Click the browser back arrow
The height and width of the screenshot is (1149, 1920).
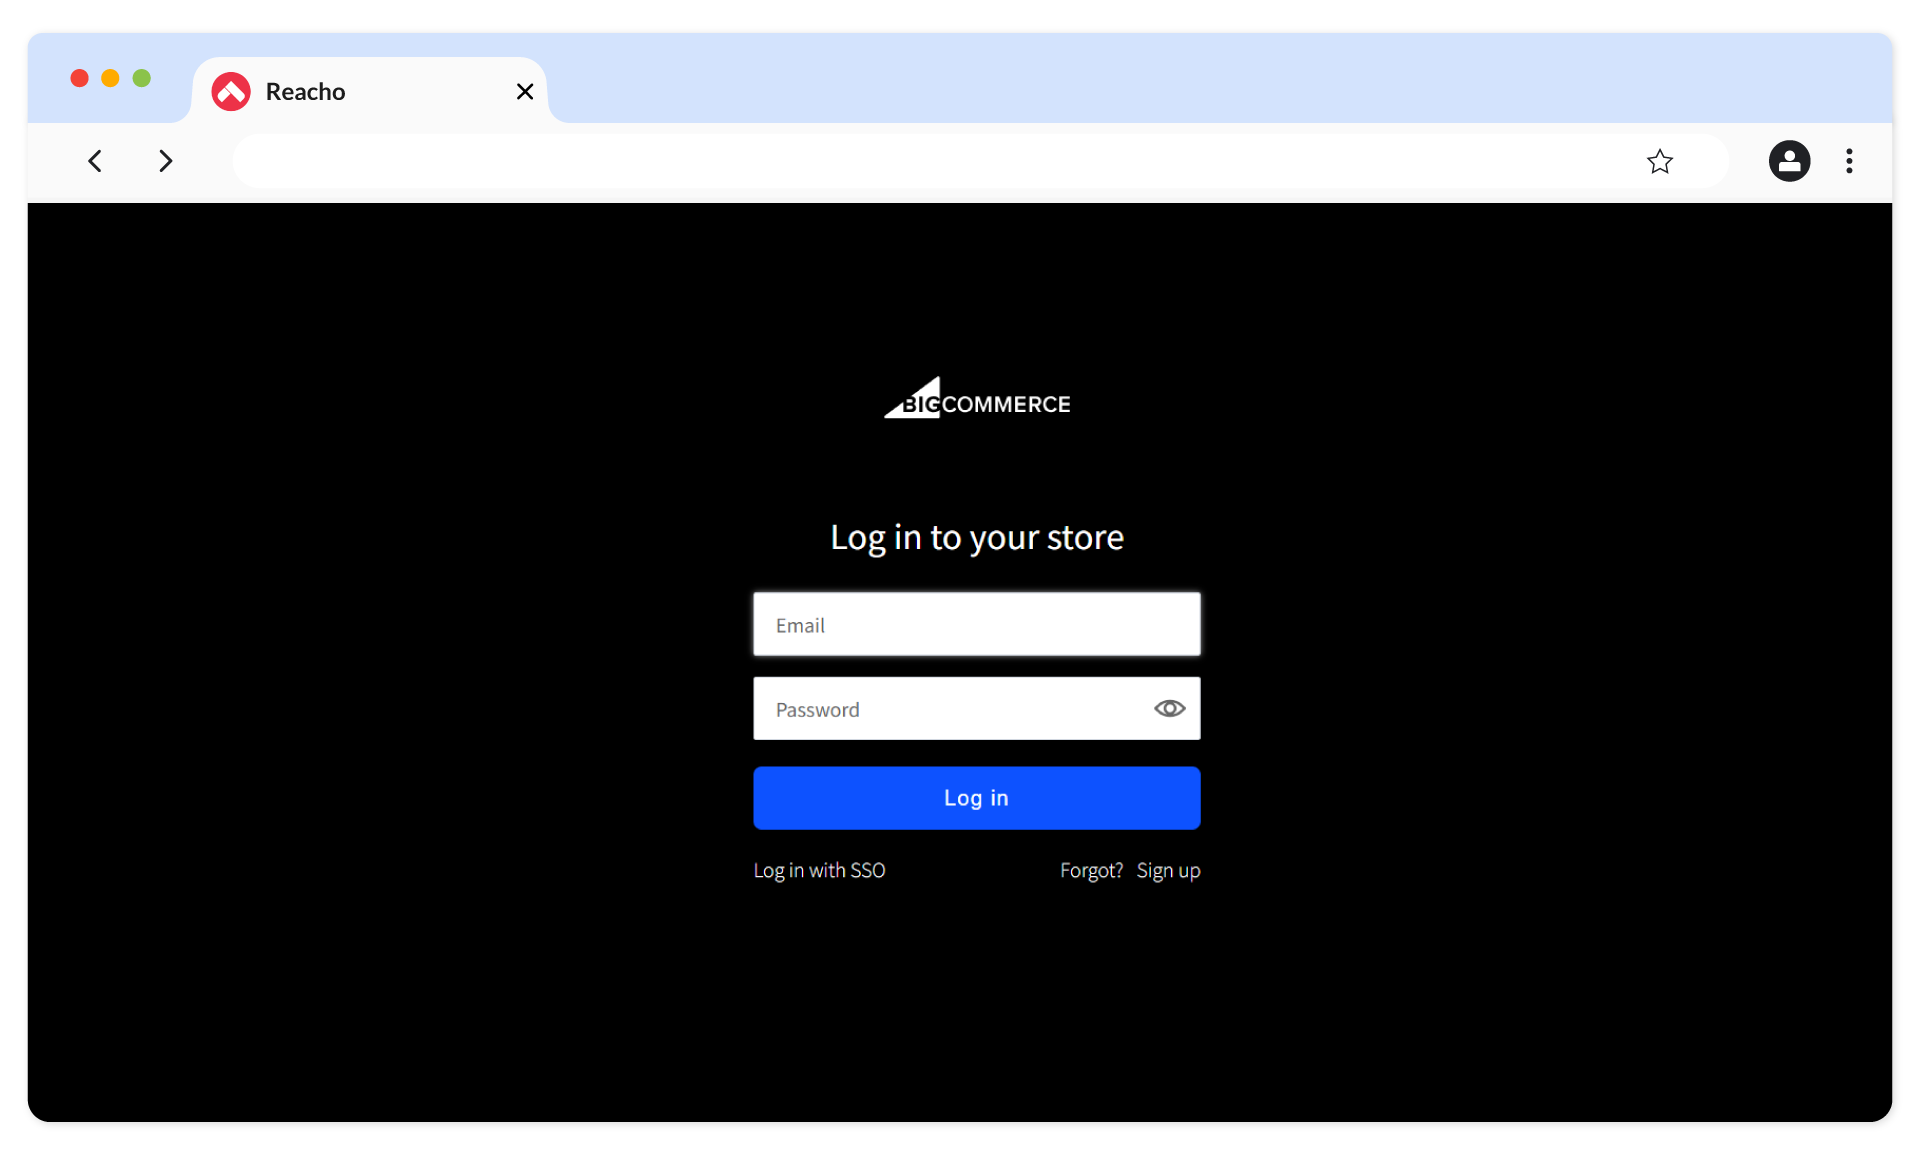point(95,161)
